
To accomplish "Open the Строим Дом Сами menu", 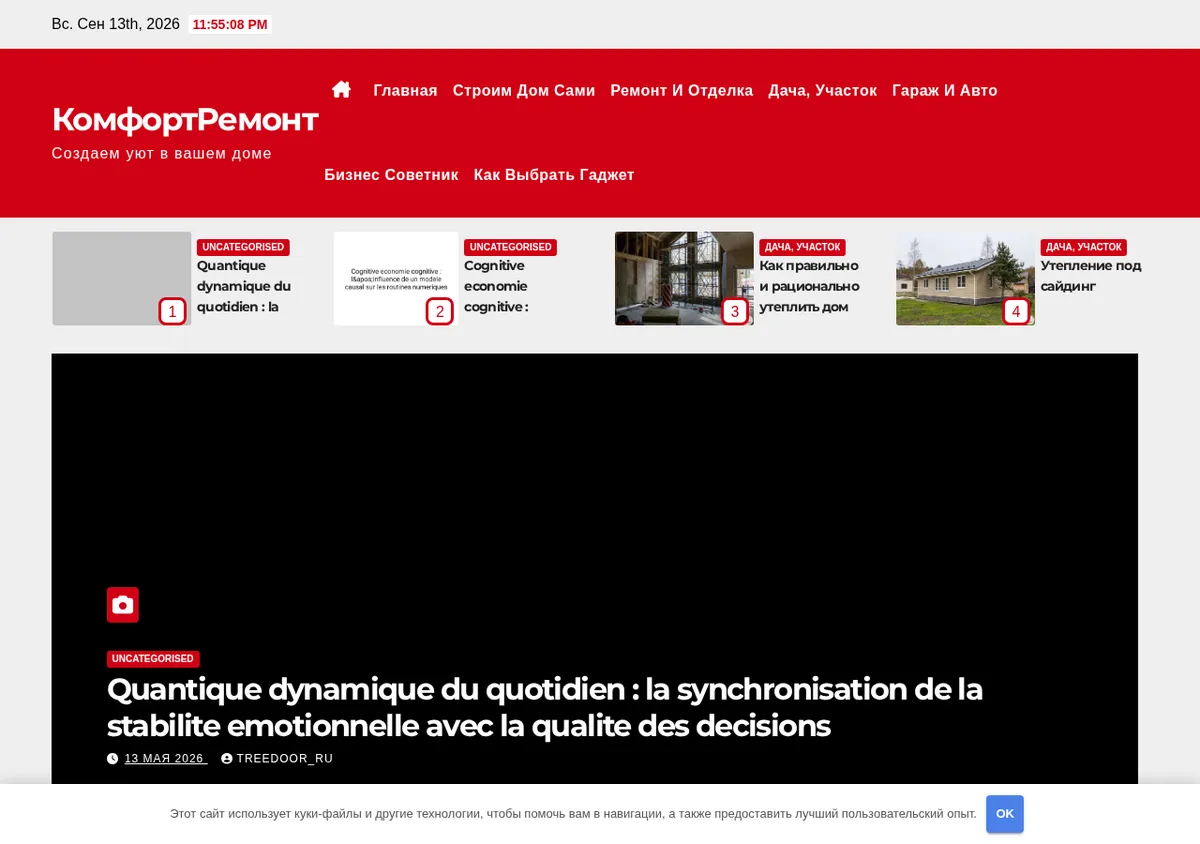I will [x=524, y=91].
